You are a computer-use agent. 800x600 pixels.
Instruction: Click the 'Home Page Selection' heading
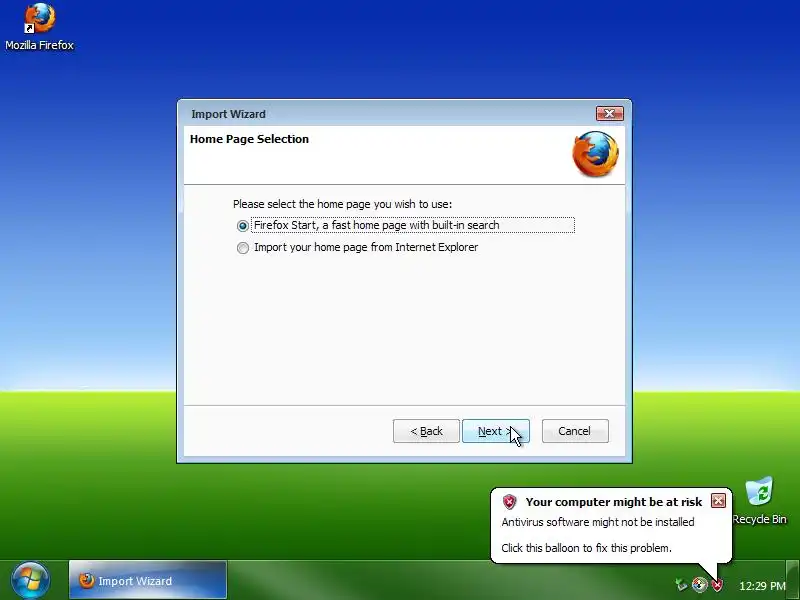coord(249,139)
